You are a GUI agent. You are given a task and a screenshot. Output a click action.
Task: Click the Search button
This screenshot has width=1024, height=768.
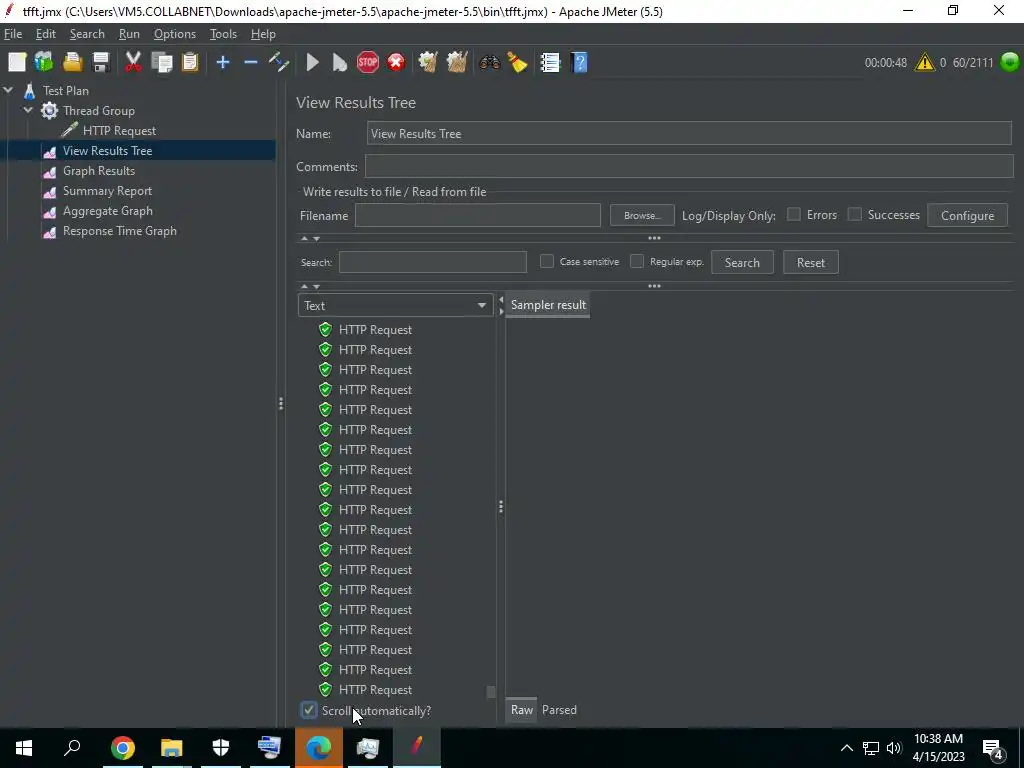742,263
